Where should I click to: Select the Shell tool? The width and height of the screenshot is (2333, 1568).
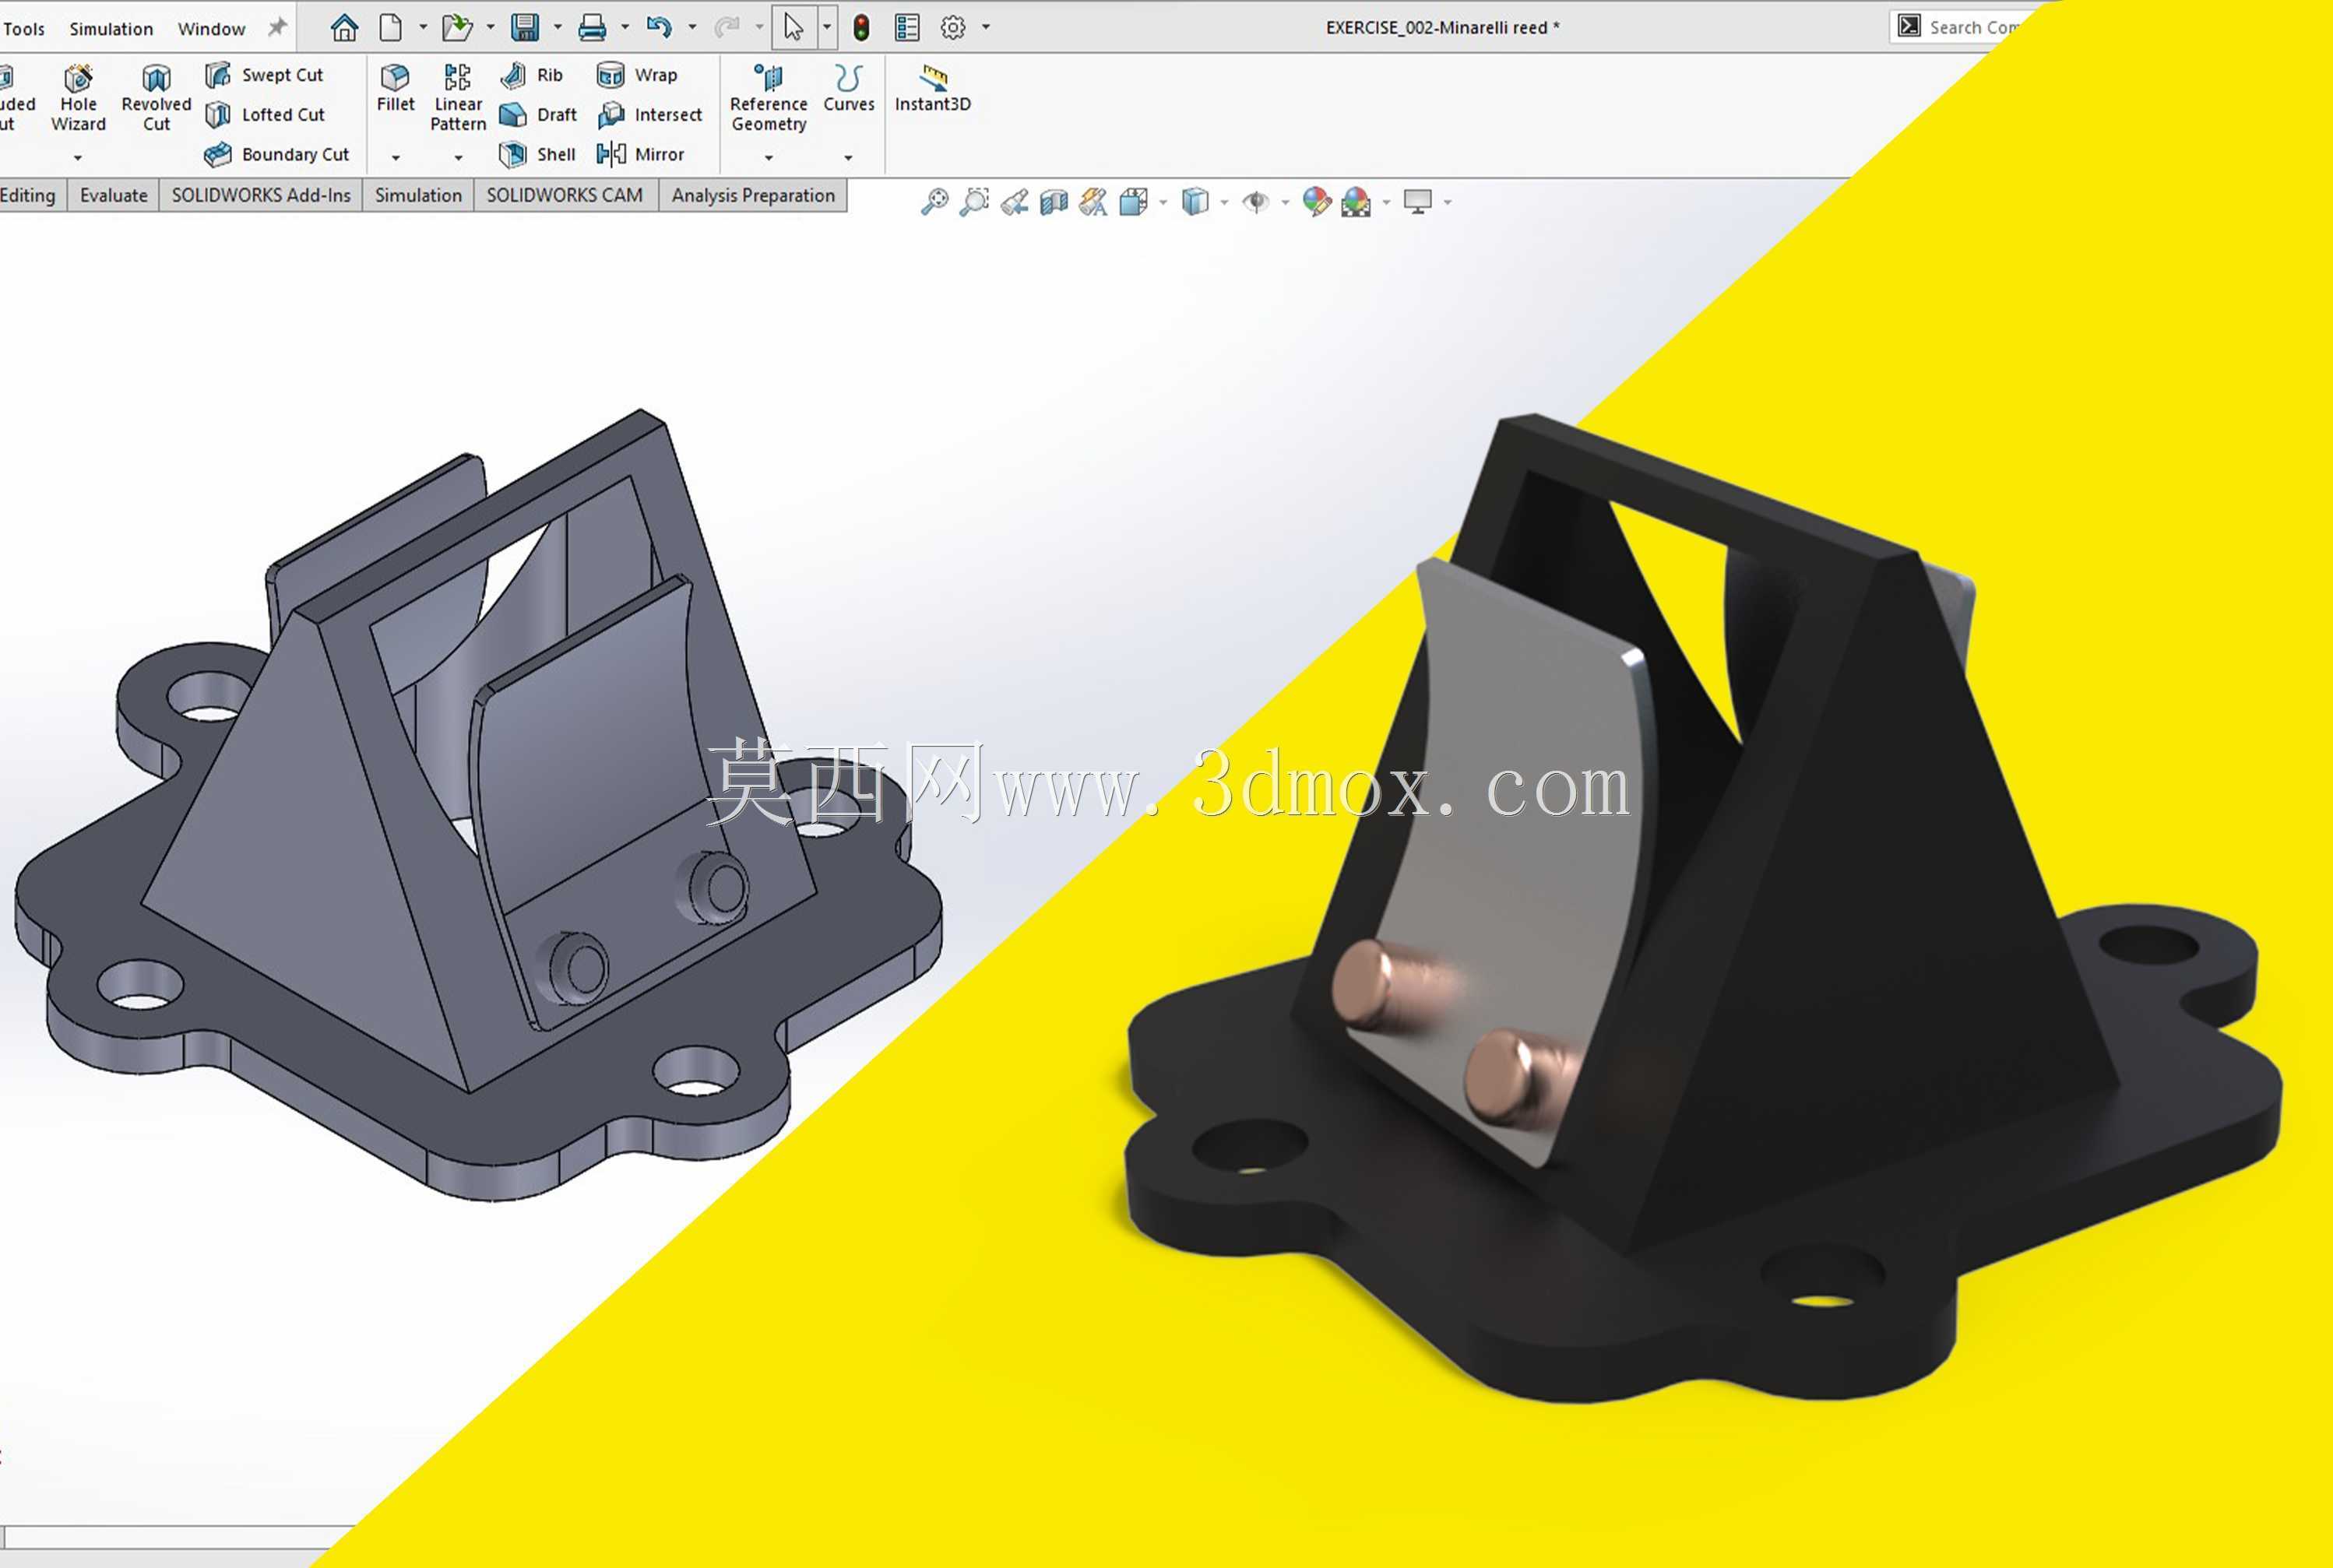pyautogui.click(x=537, y=155)
